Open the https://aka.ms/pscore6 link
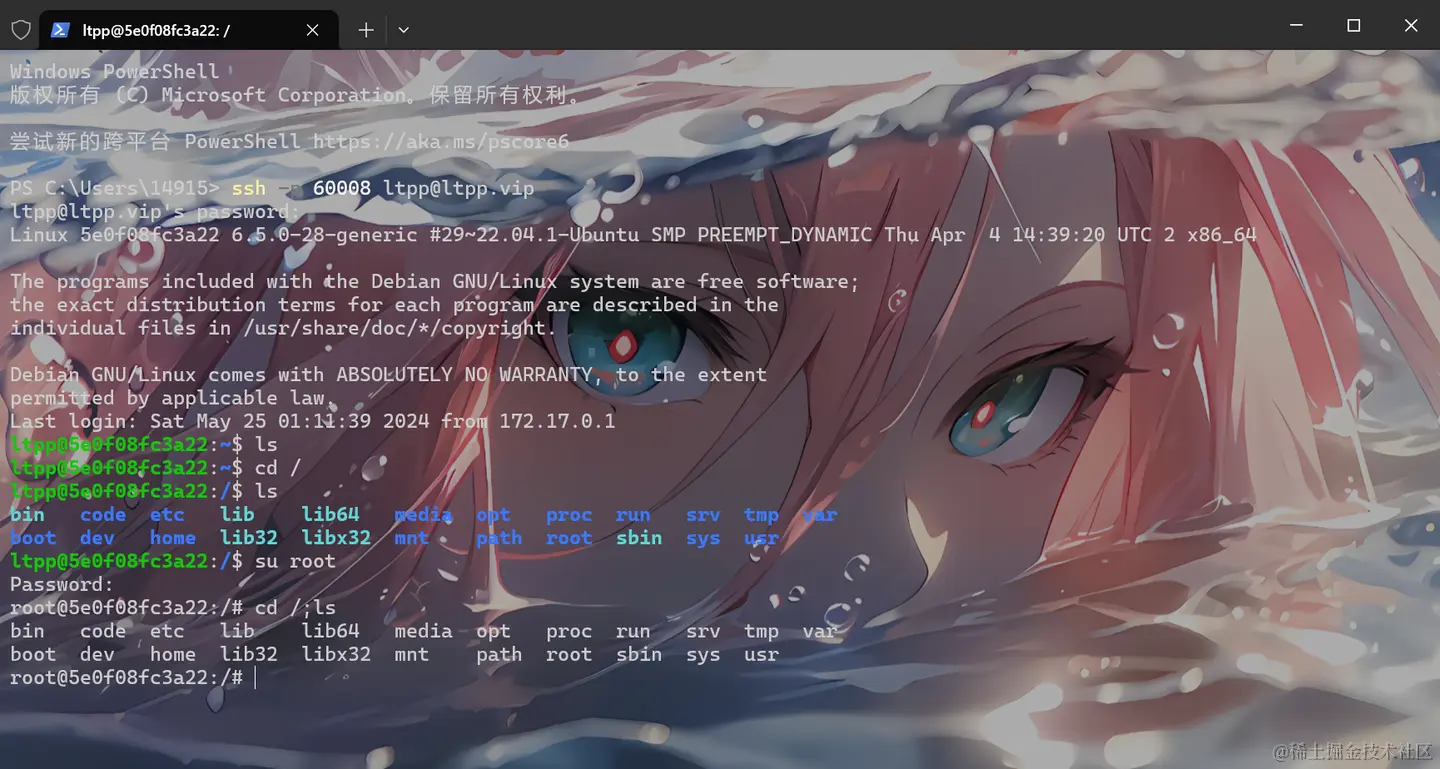Image resolution: width=1440 pixels, height=769 pixels. pyautogui.click(x=441, y=142)
